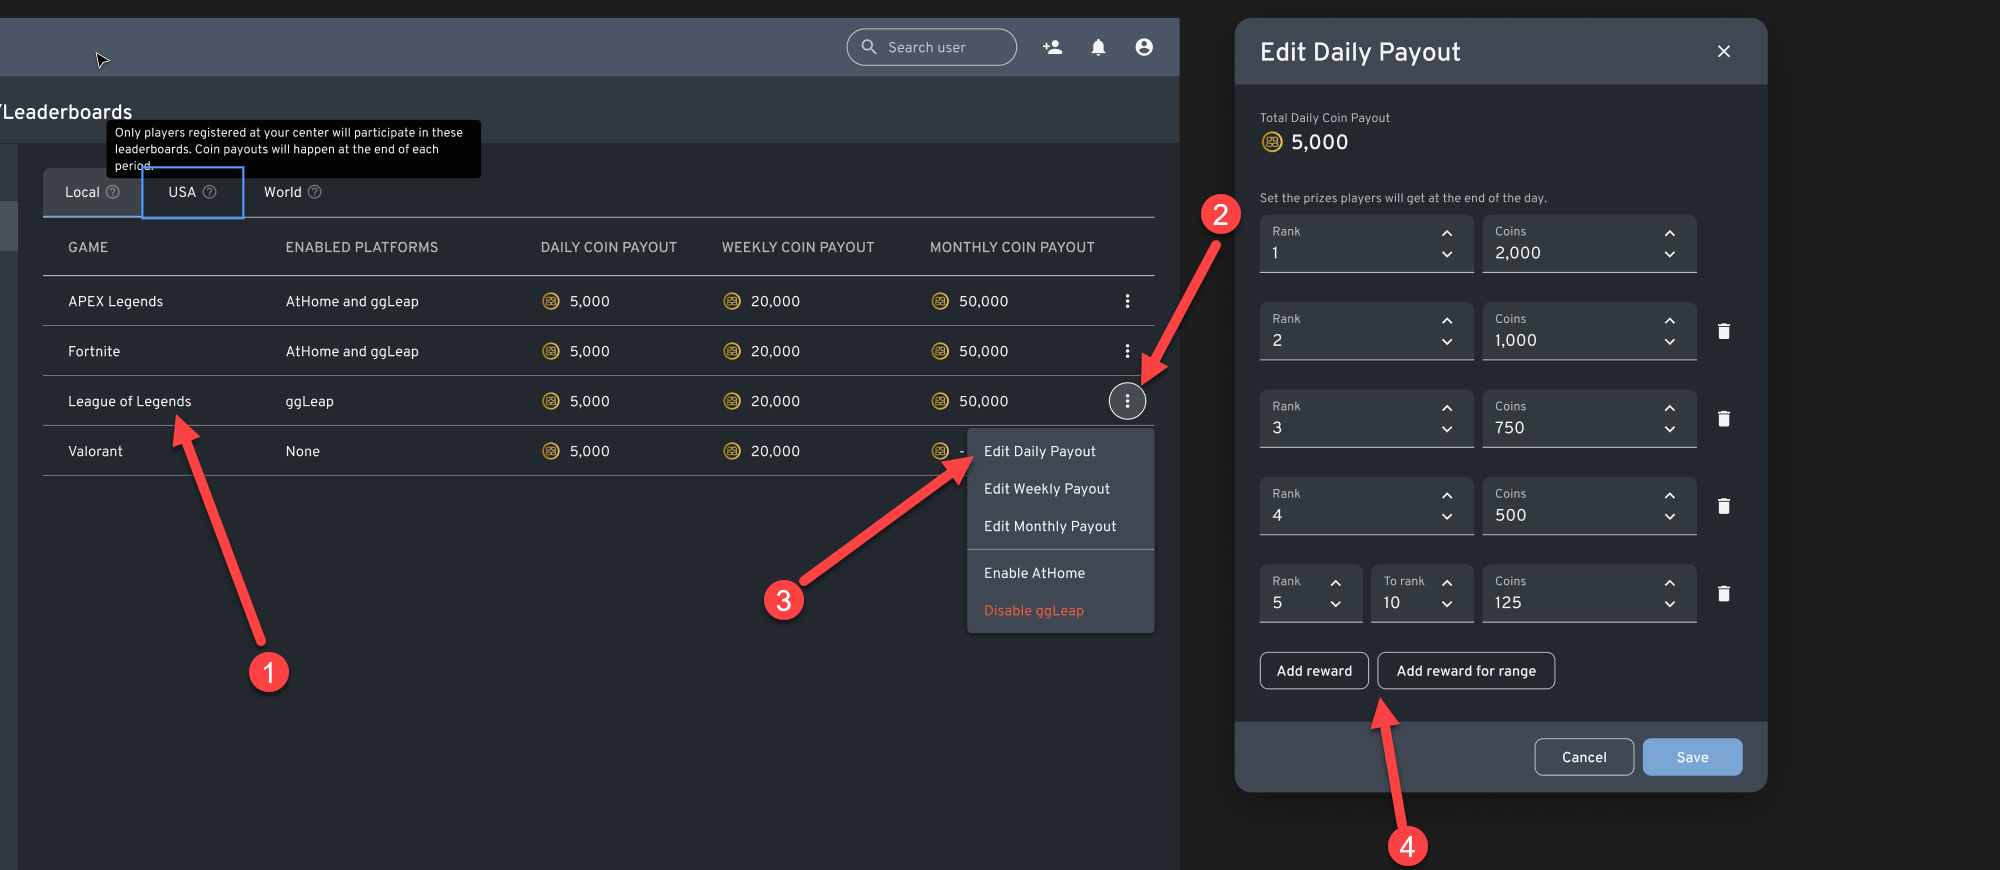Image resolution: width=2000 pixels, height=870 pixels.
Task: Open the three-dot menu for Fortnite
Action: tap(1127, 351)
